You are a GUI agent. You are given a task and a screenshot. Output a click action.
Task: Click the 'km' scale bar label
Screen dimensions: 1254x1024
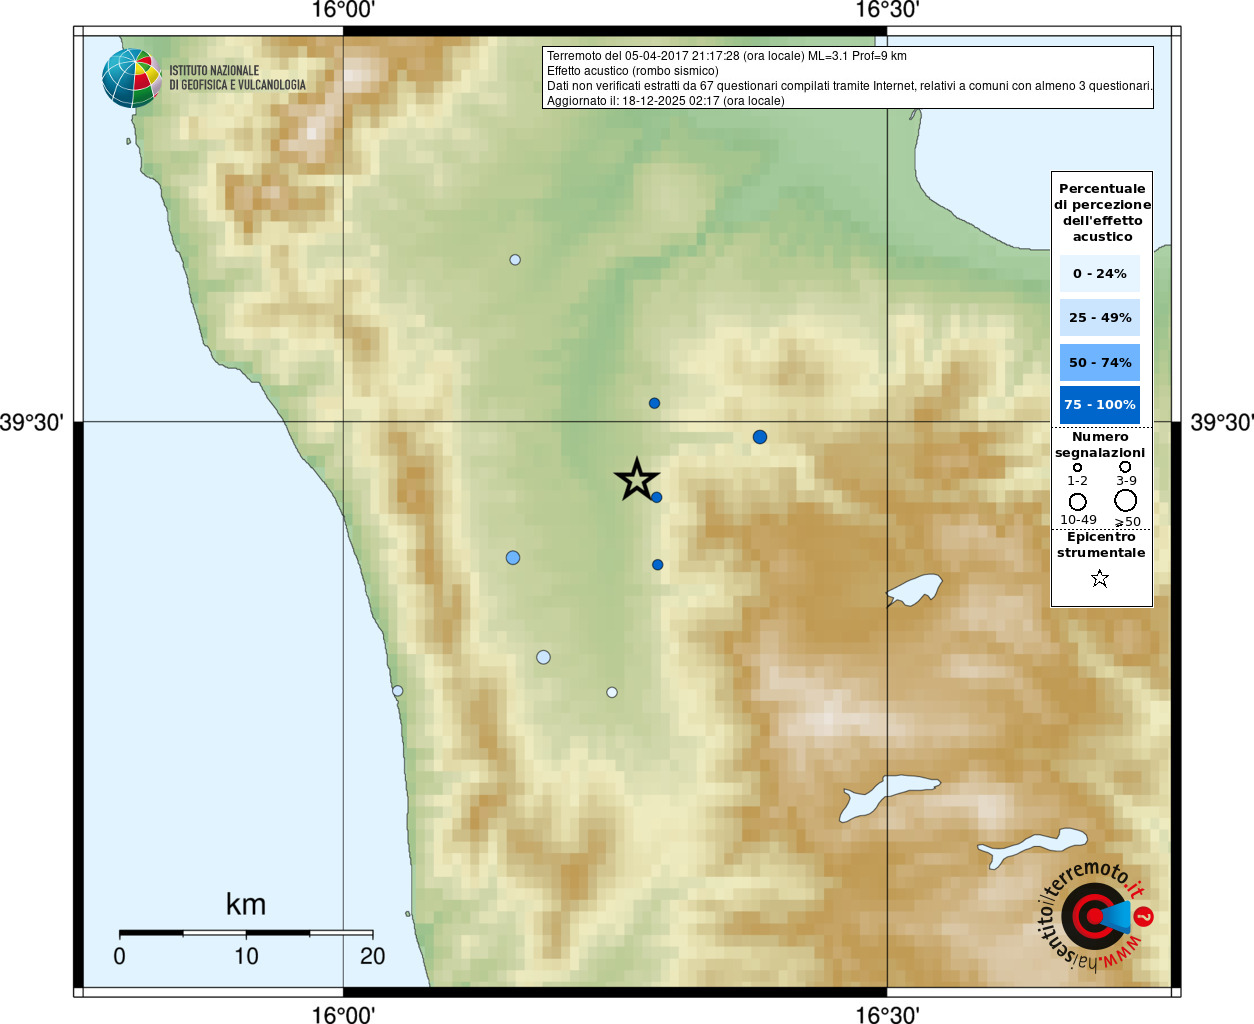coord(246,904)
